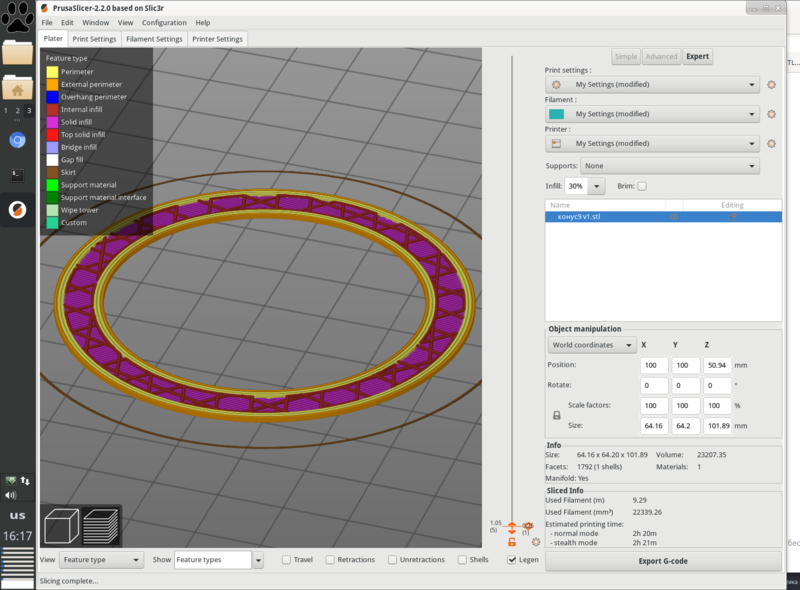
Task: Click the scale factors lock icon
Action: tap(557, 415)
